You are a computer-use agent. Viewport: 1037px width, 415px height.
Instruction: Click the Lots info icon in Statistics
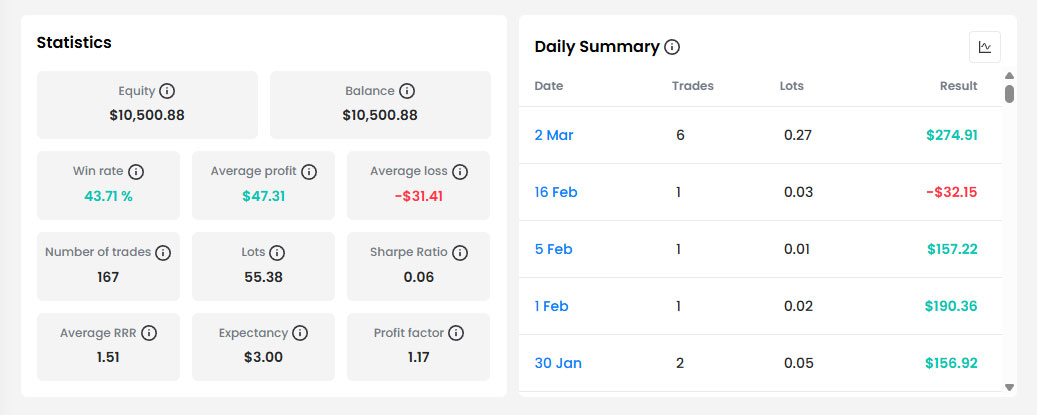(277, 253)
